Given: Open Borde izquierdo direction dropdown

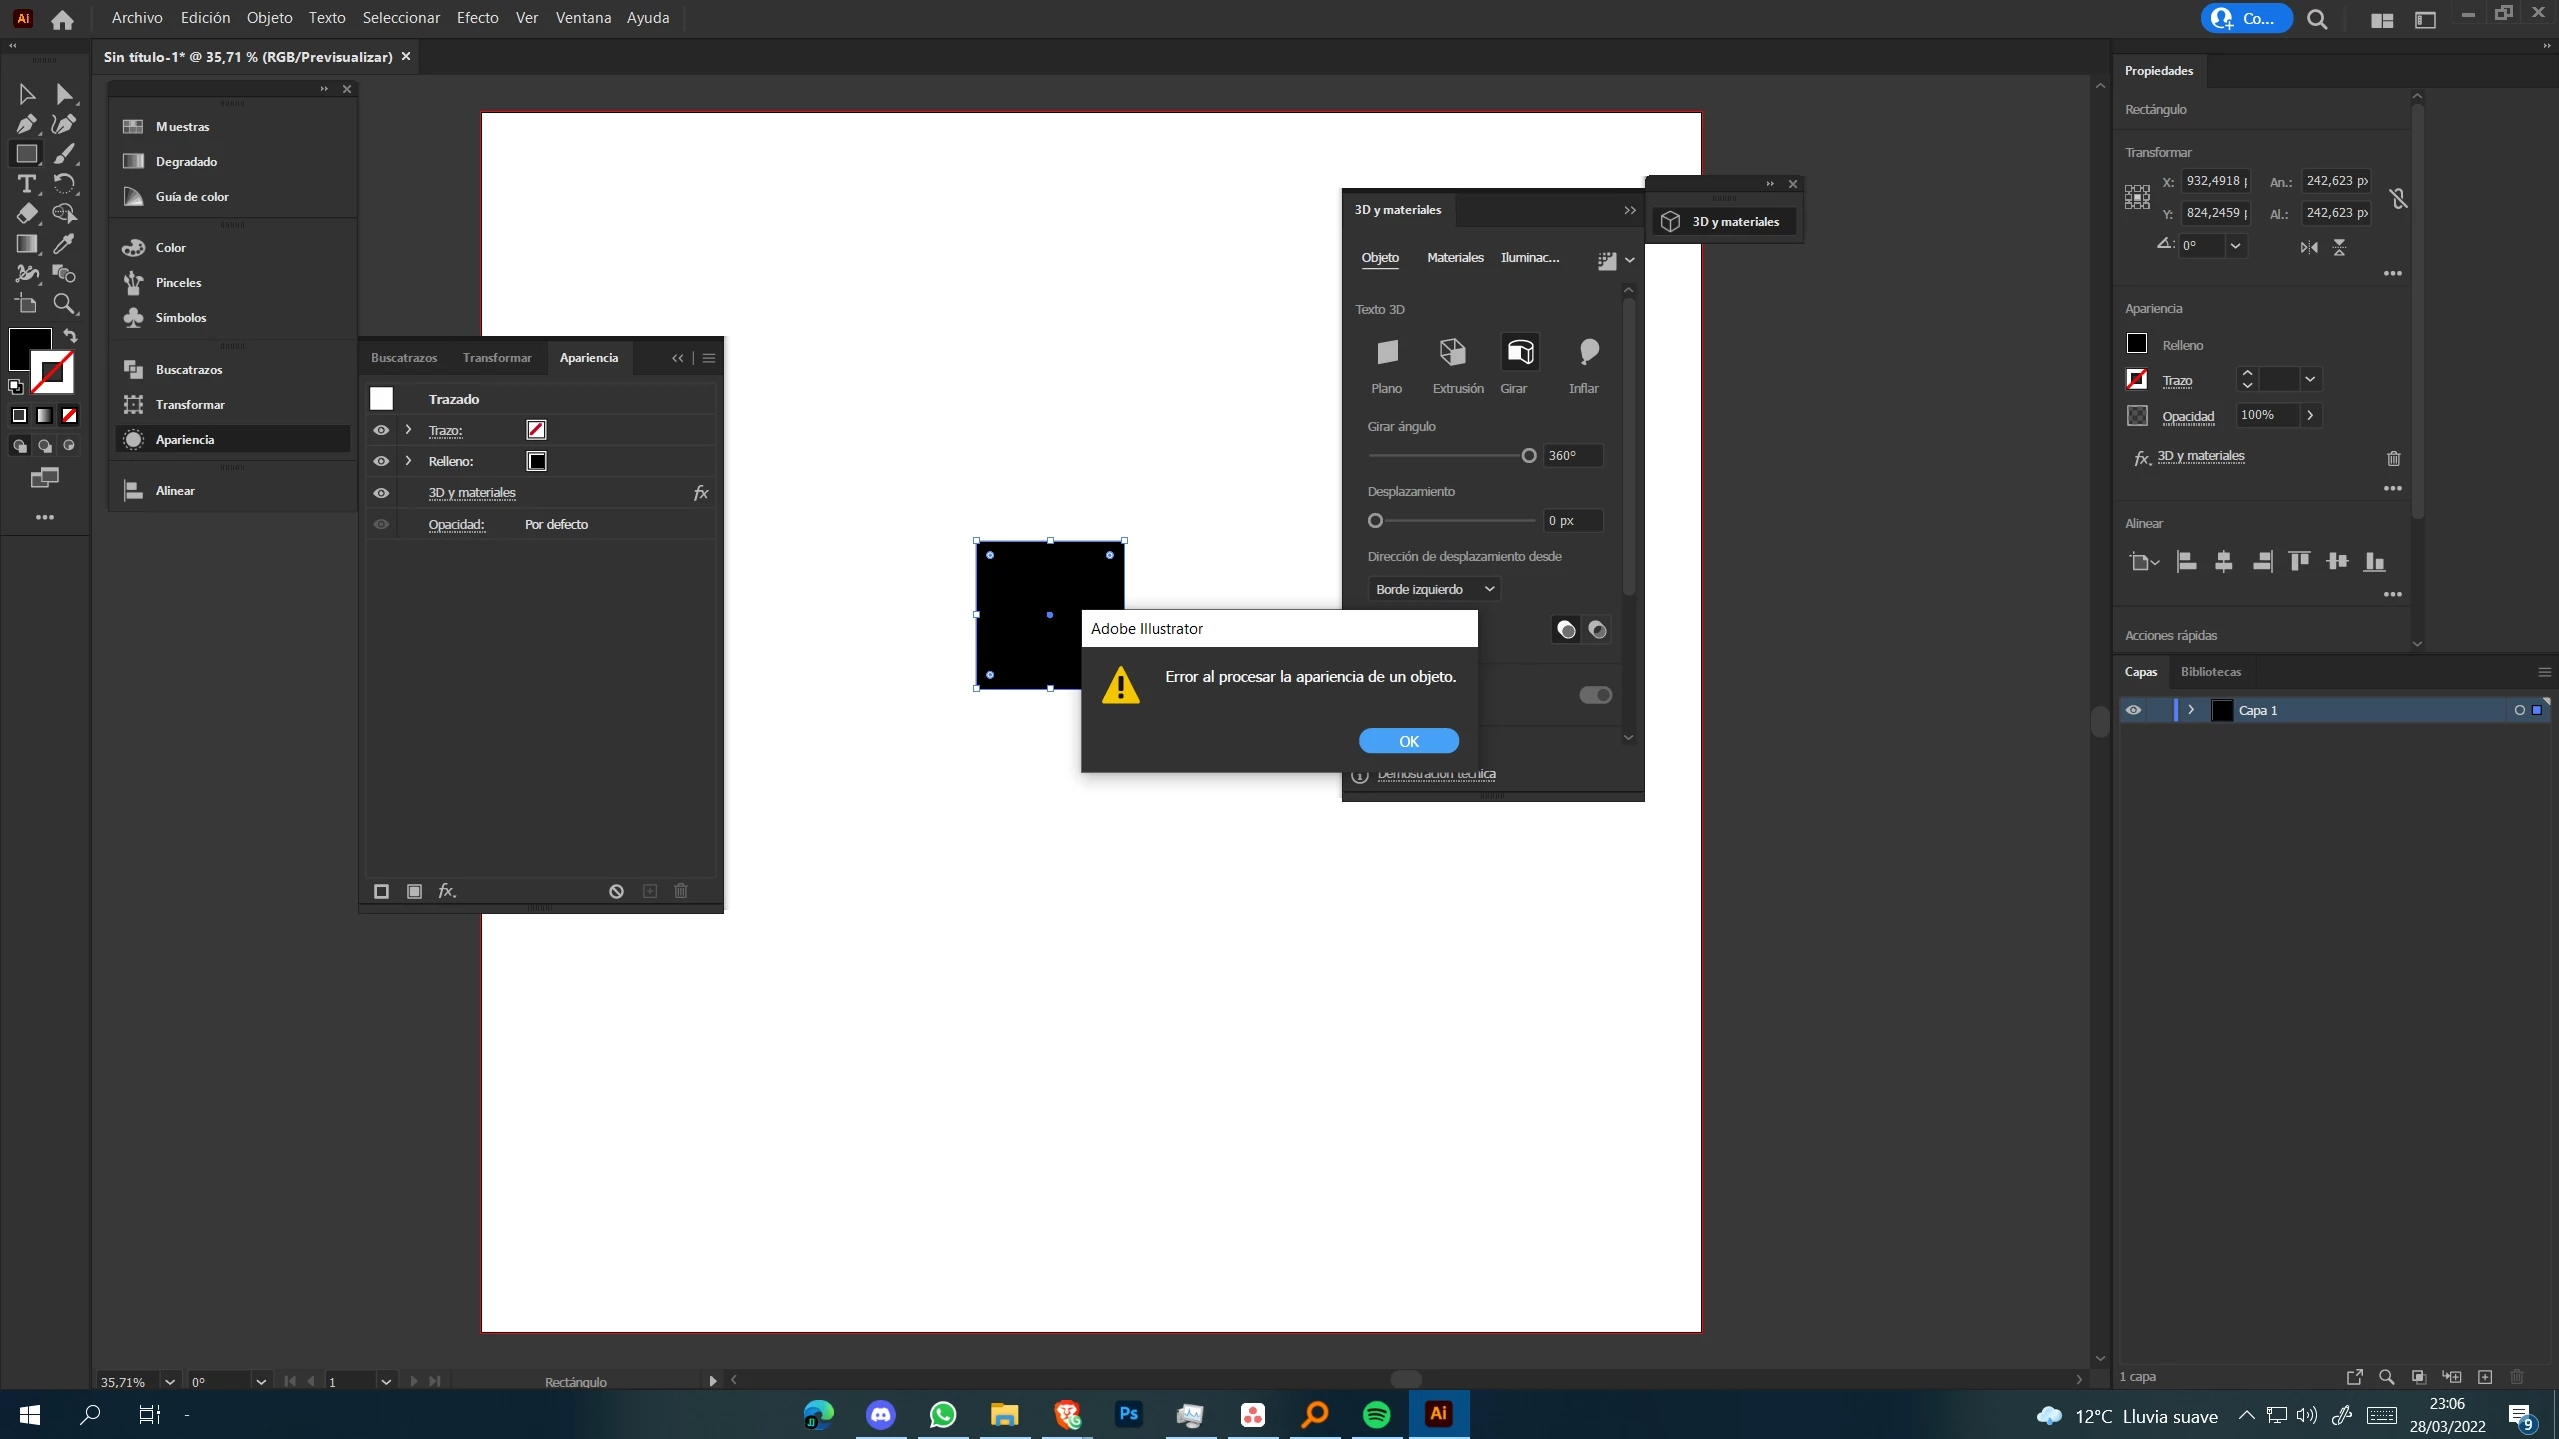Looking at the screenshot, I should click(x=1433, y=589).
